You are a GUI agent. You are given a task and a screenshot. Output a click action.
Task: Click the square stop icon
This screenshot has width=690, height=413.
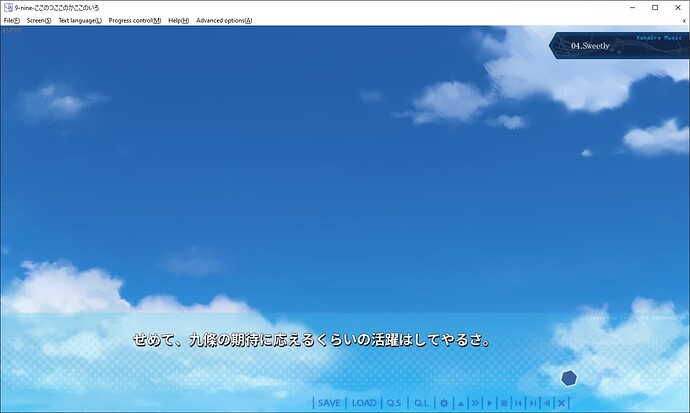[x=504, y=403]
